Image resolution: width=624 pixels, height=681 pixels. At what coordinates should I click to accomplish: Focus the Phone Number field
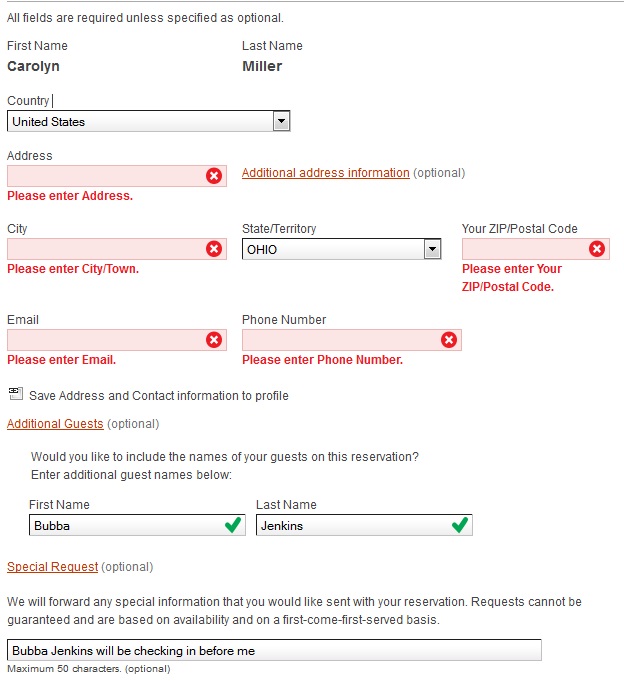coord(340,340)
